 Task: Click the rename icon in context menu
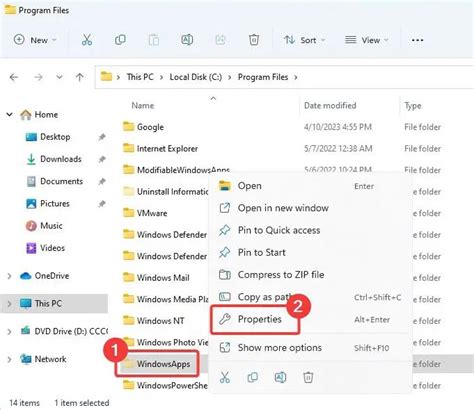click(280, 377)
